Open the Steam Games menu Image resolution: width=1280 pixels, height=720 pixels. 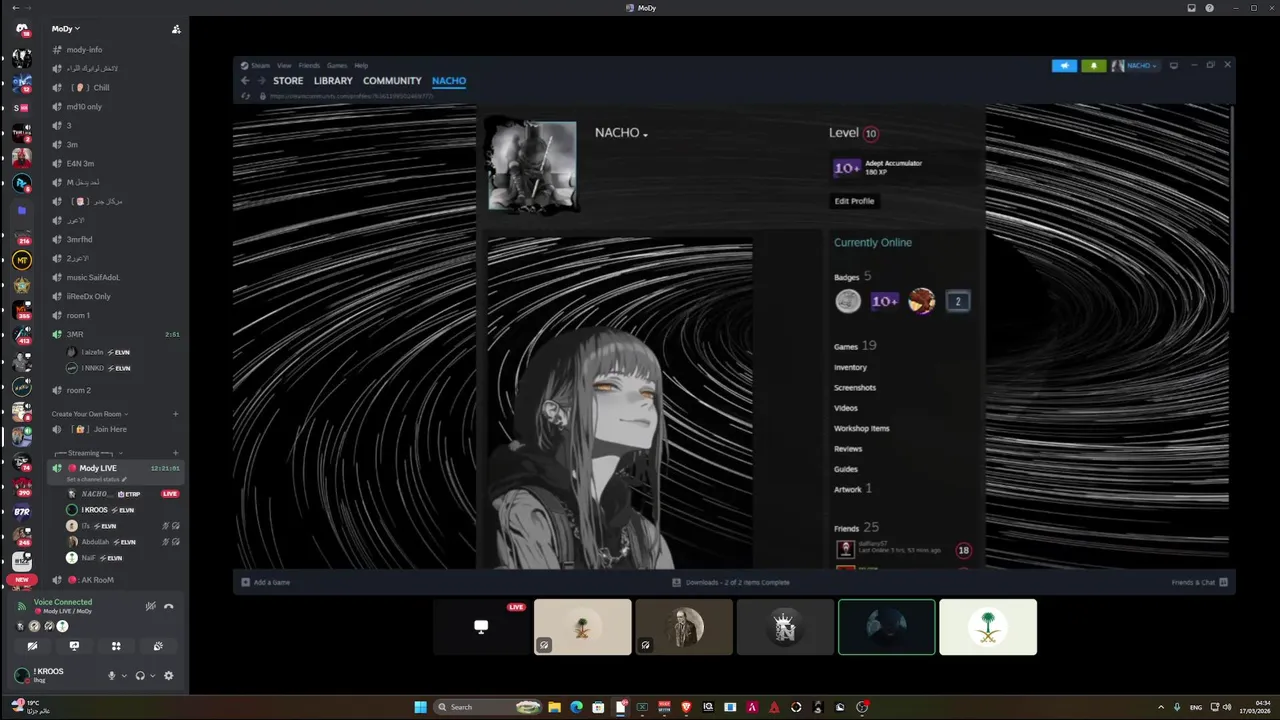pyautogui.click(x=337, y=65)
